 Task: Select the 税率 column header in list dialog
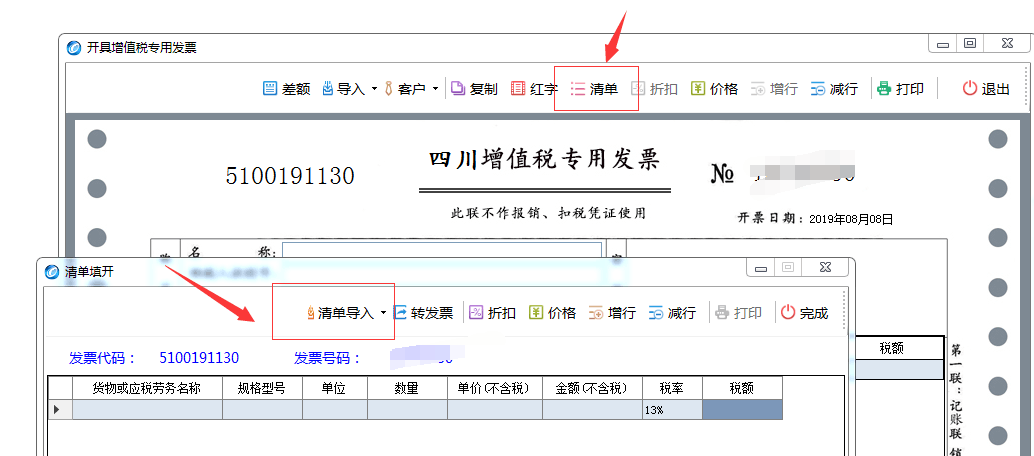click(673, 388)
